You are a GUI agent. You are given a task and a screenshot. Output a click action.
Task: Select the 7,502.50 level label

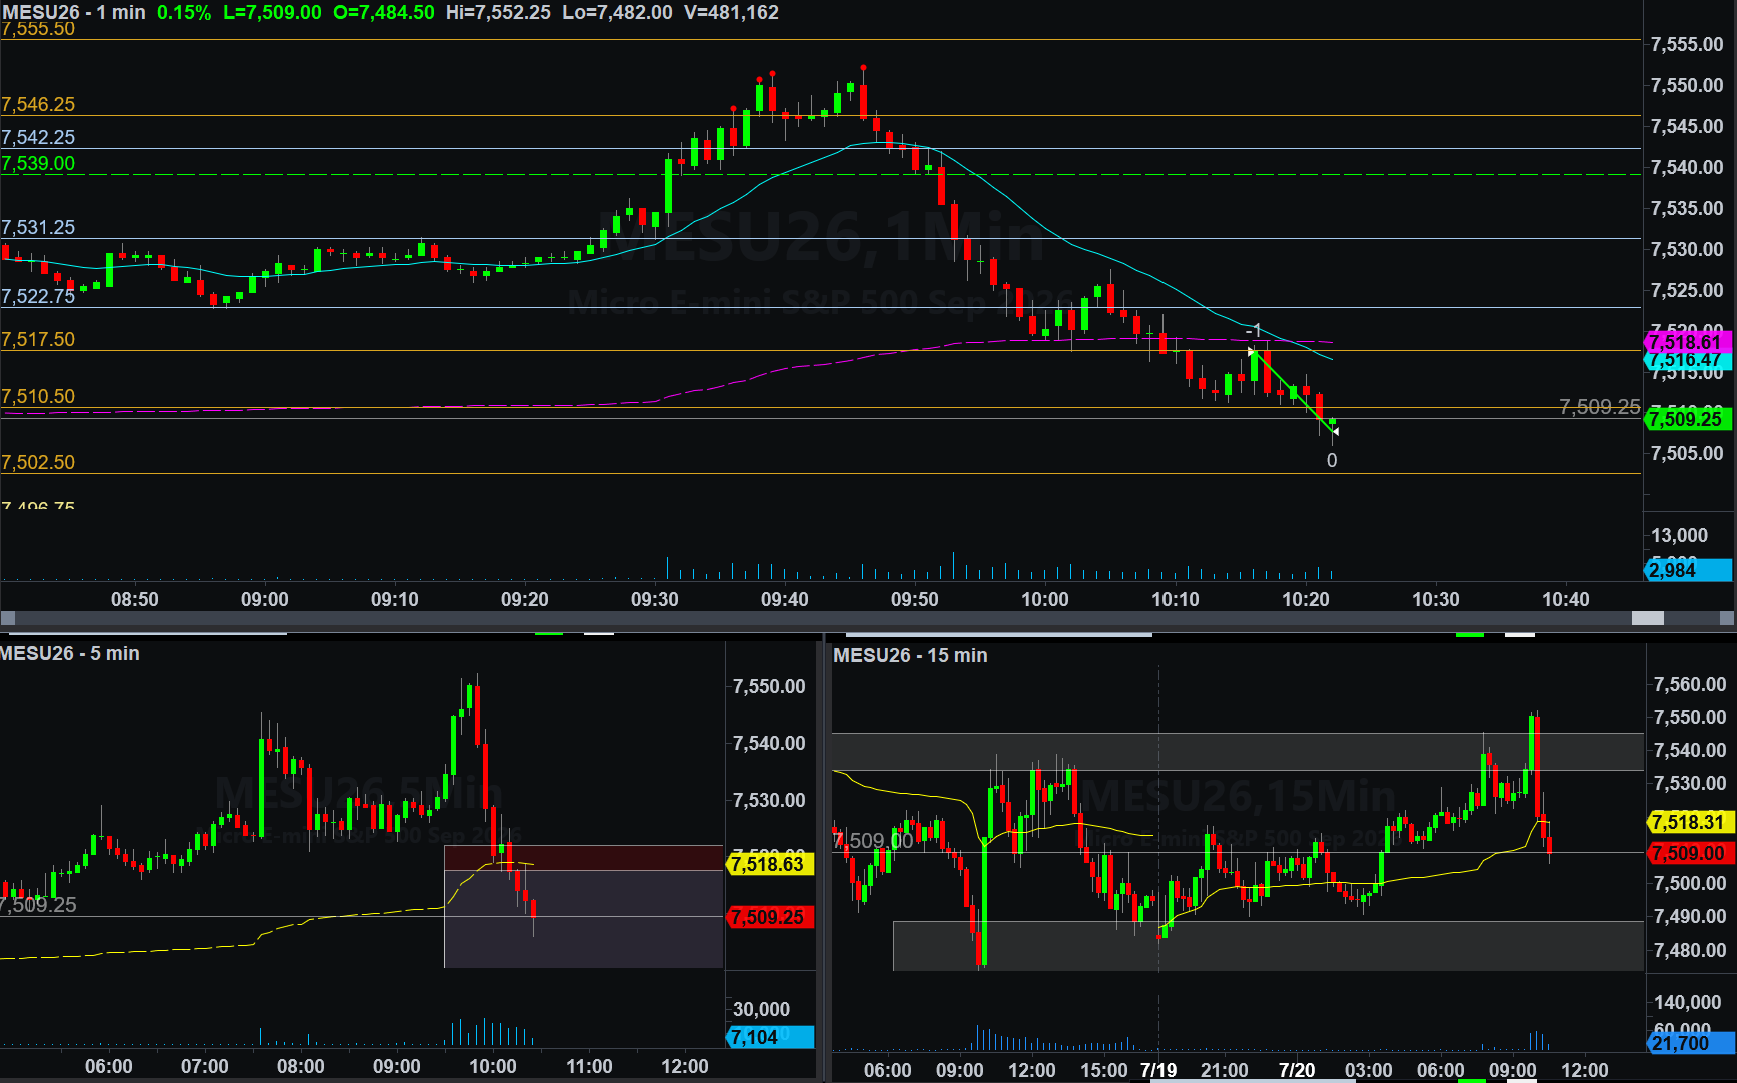[x=38, y=462]
